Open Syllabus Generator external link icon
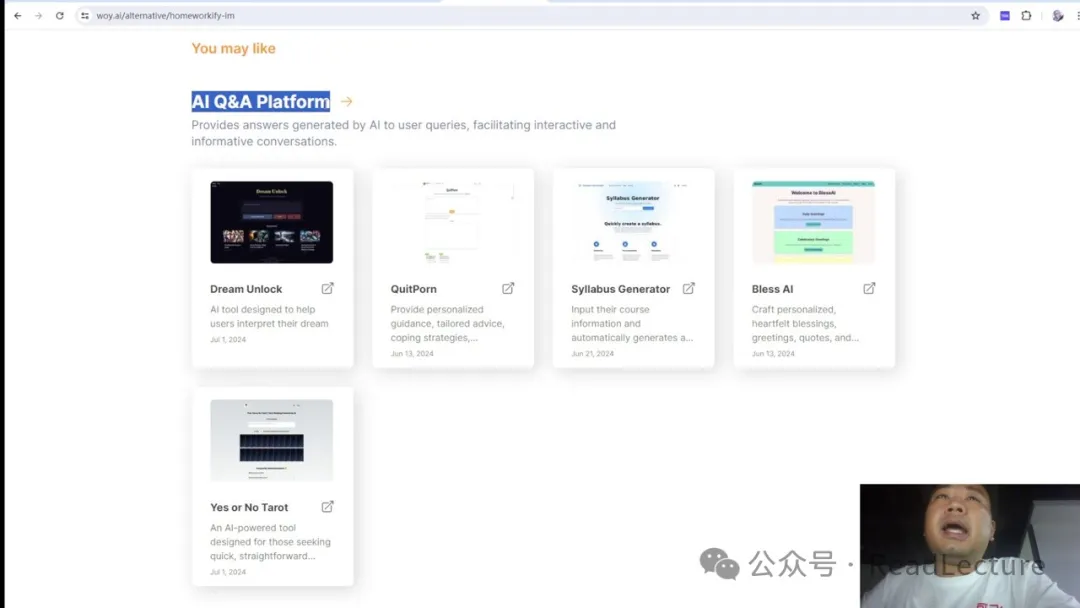1080x608 pixels. [688, 288]
